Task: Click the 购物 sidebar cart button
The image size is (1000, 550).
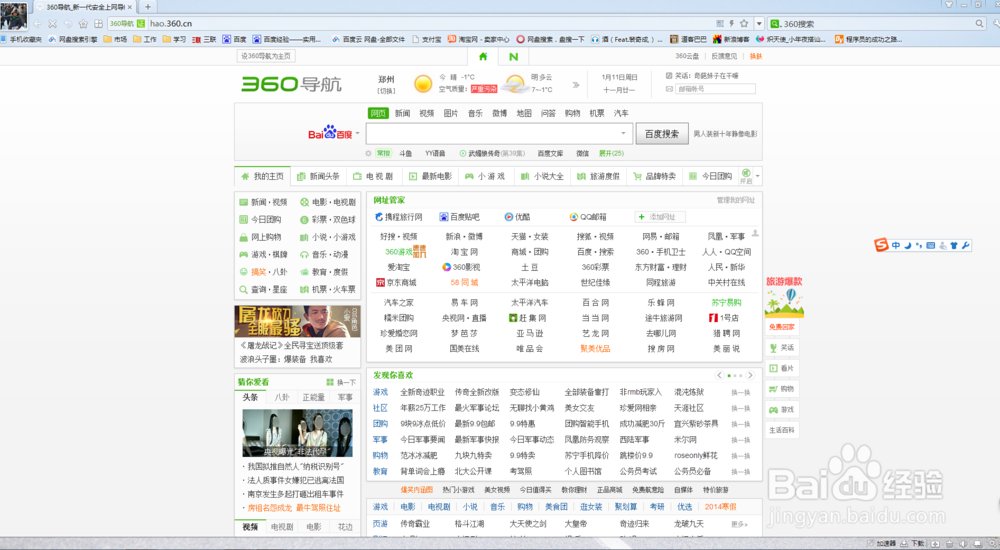Action: coord(782,389)
